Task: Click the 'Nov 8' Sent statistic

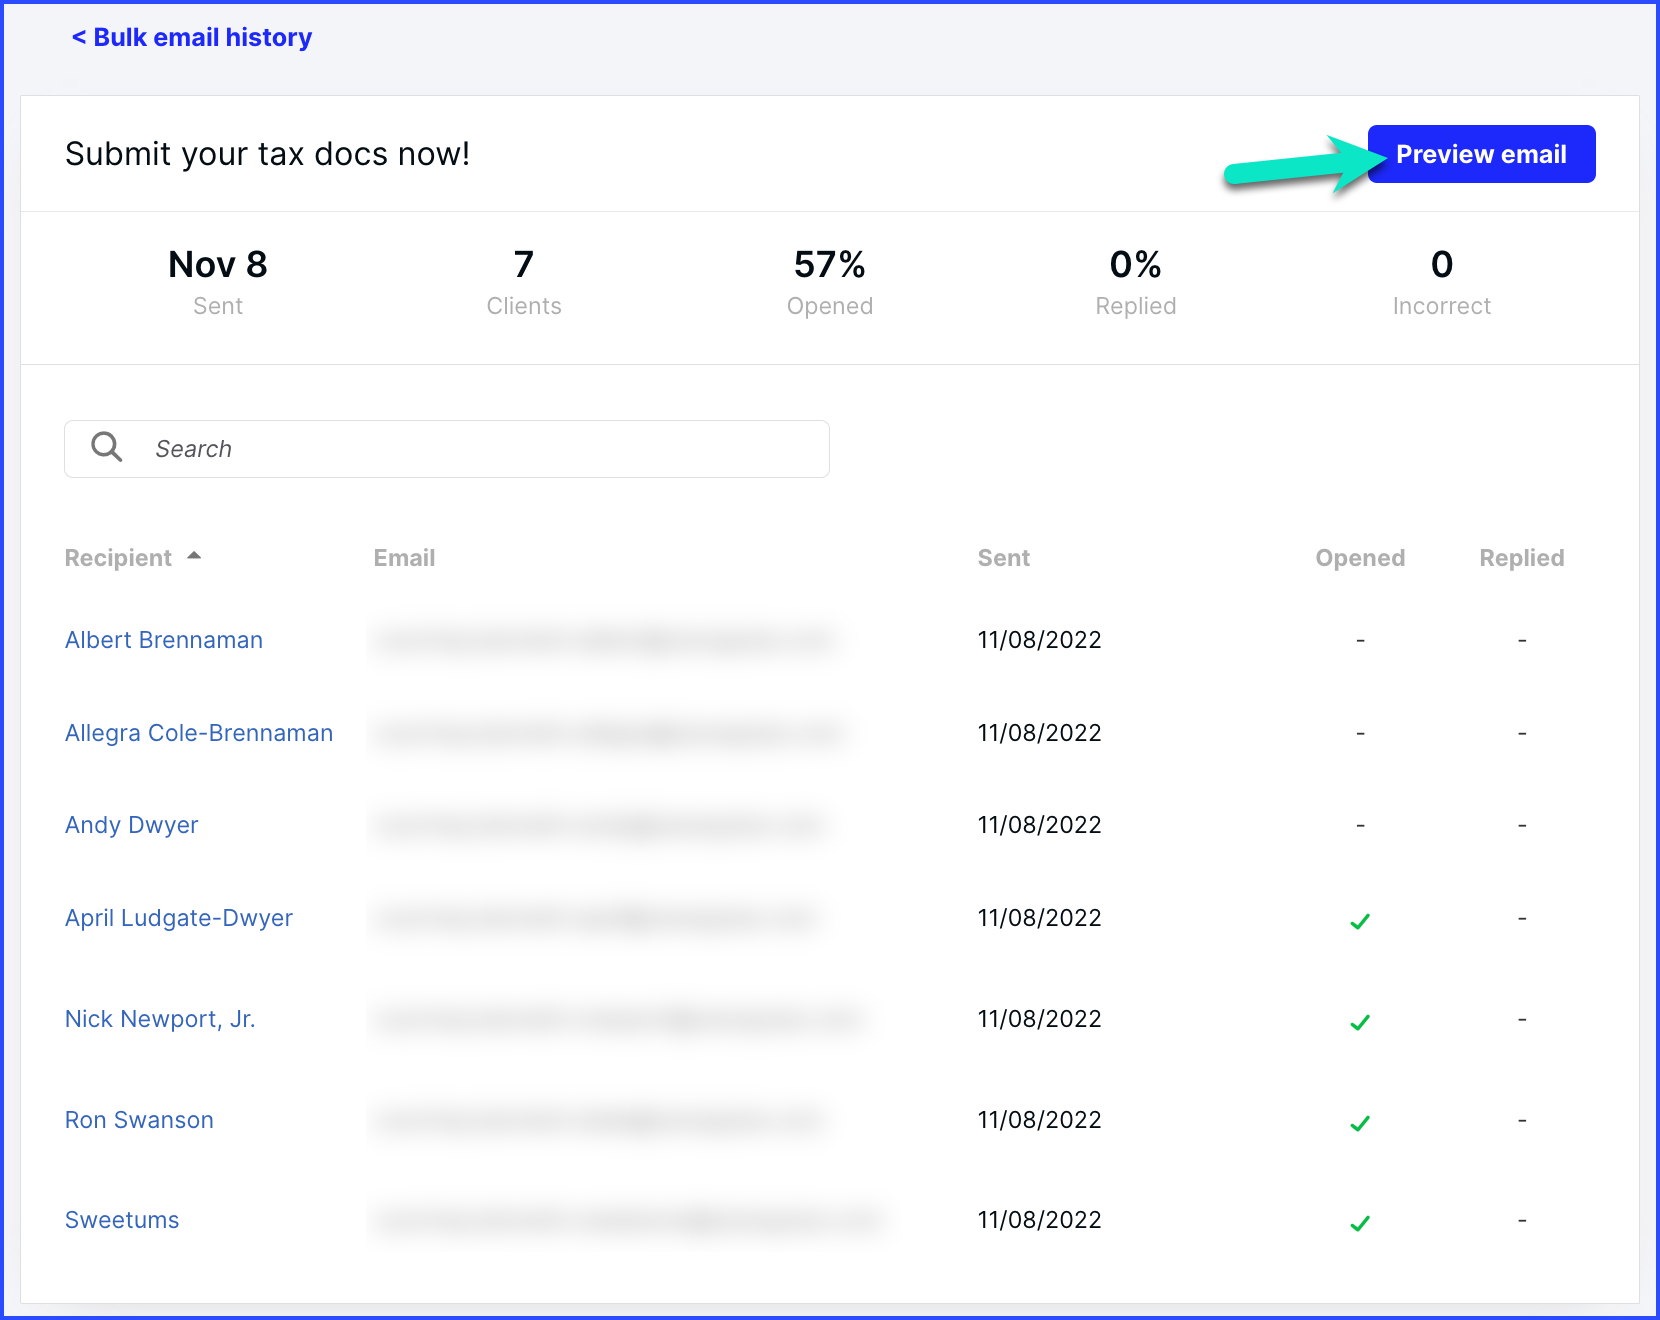Action: click(218, 283)
